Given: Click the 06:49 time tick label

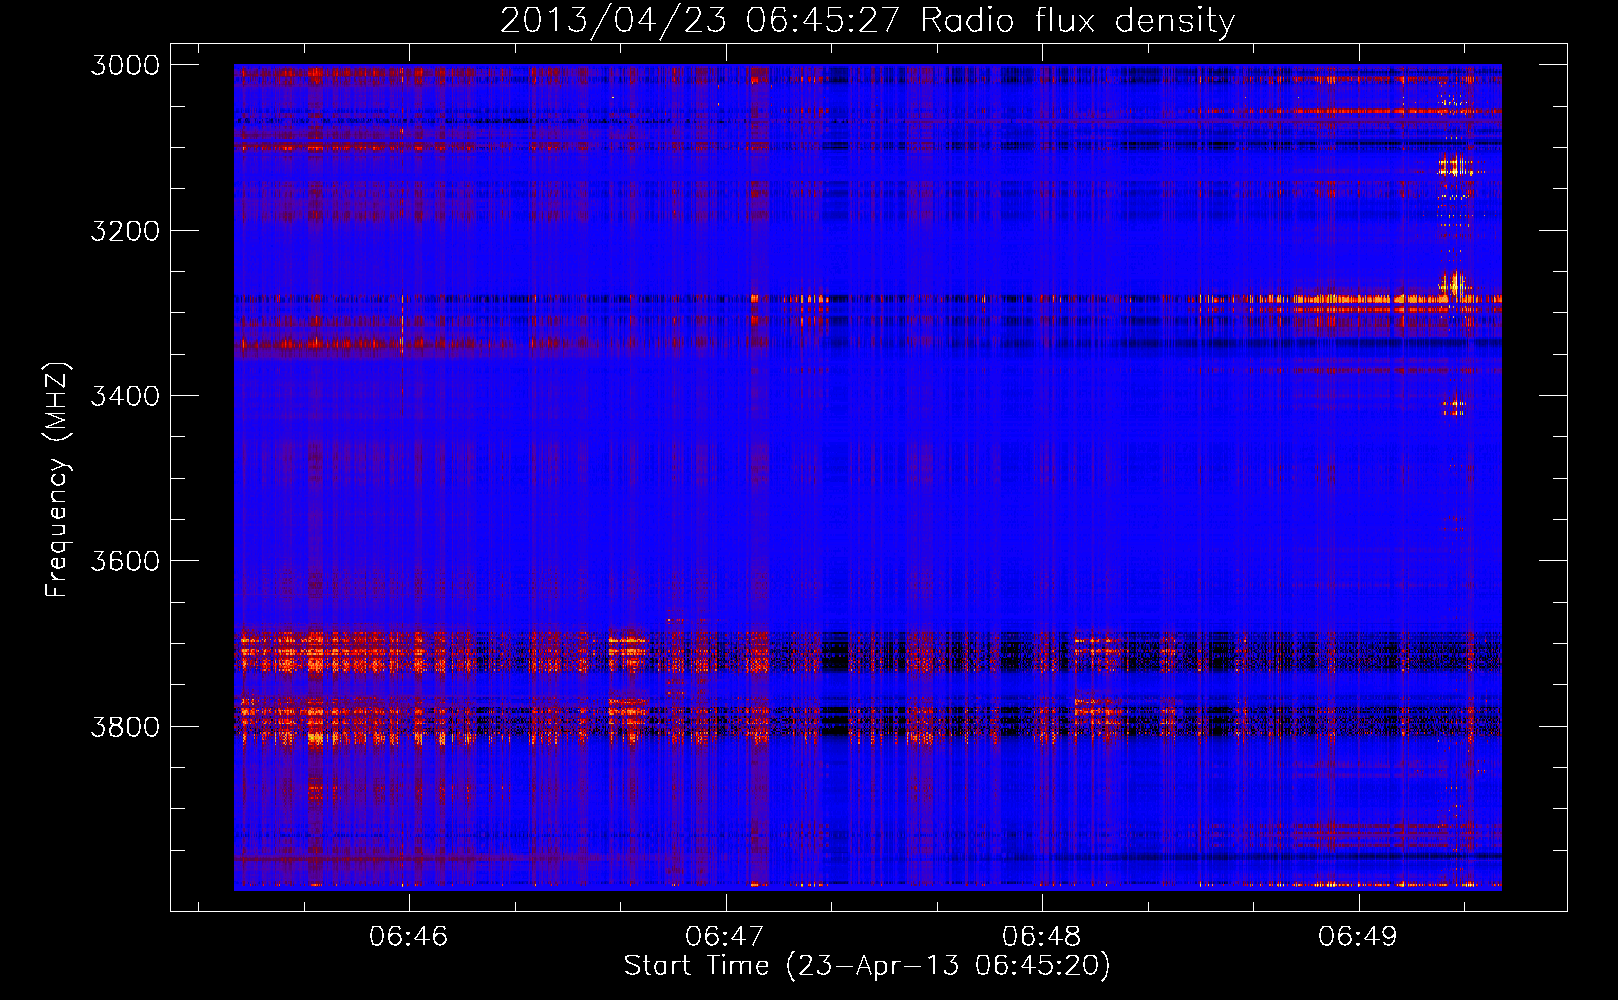Looking at the screenshot, I should 1358,936.
